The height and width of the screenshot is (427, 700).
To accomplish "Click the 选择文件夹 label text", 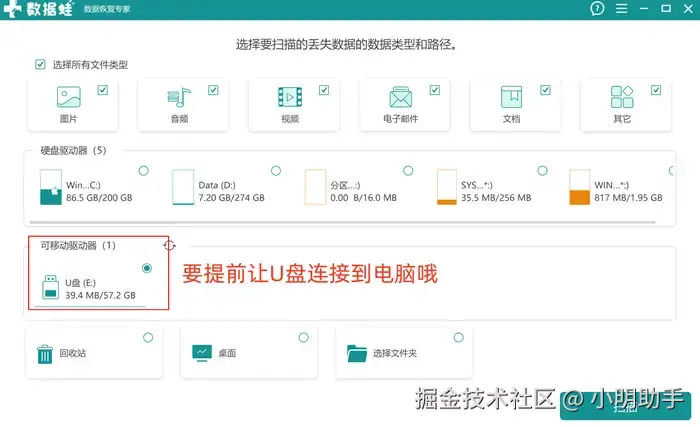I will point(395,353).
